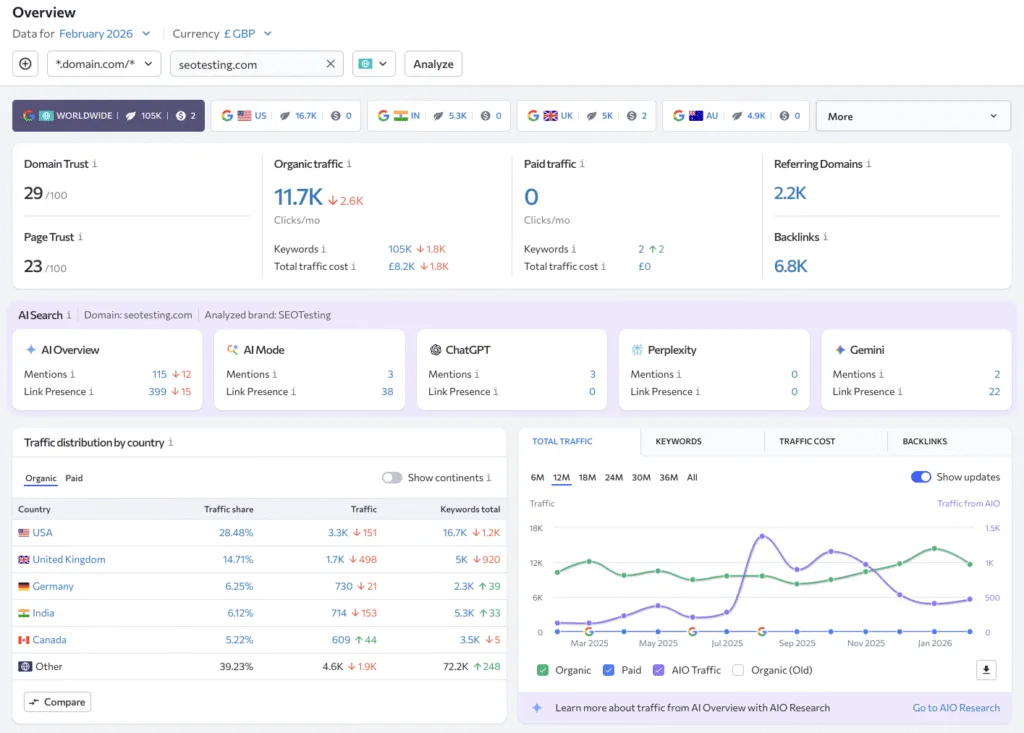Viewport: 1024px width, 733px height.
Task: Click the add domain plus icon
Action: point(25,62)
